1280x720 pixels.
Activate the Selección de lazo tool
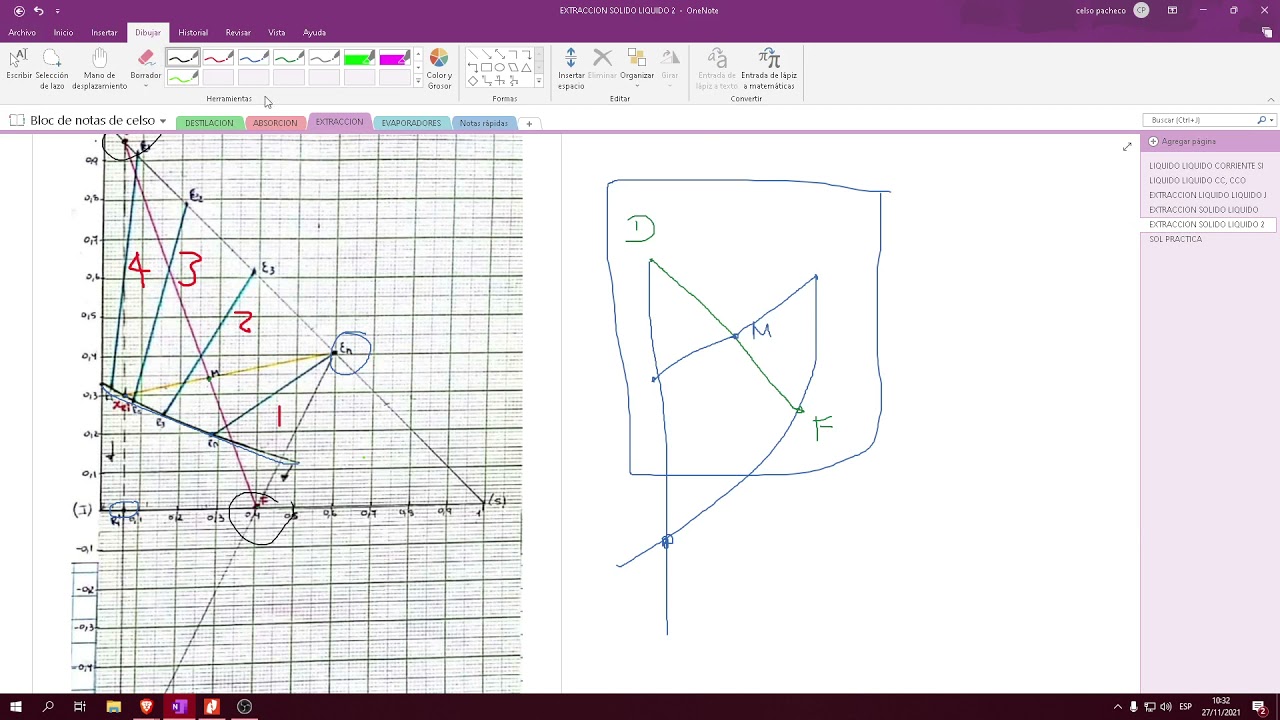[x=52, y=68]
